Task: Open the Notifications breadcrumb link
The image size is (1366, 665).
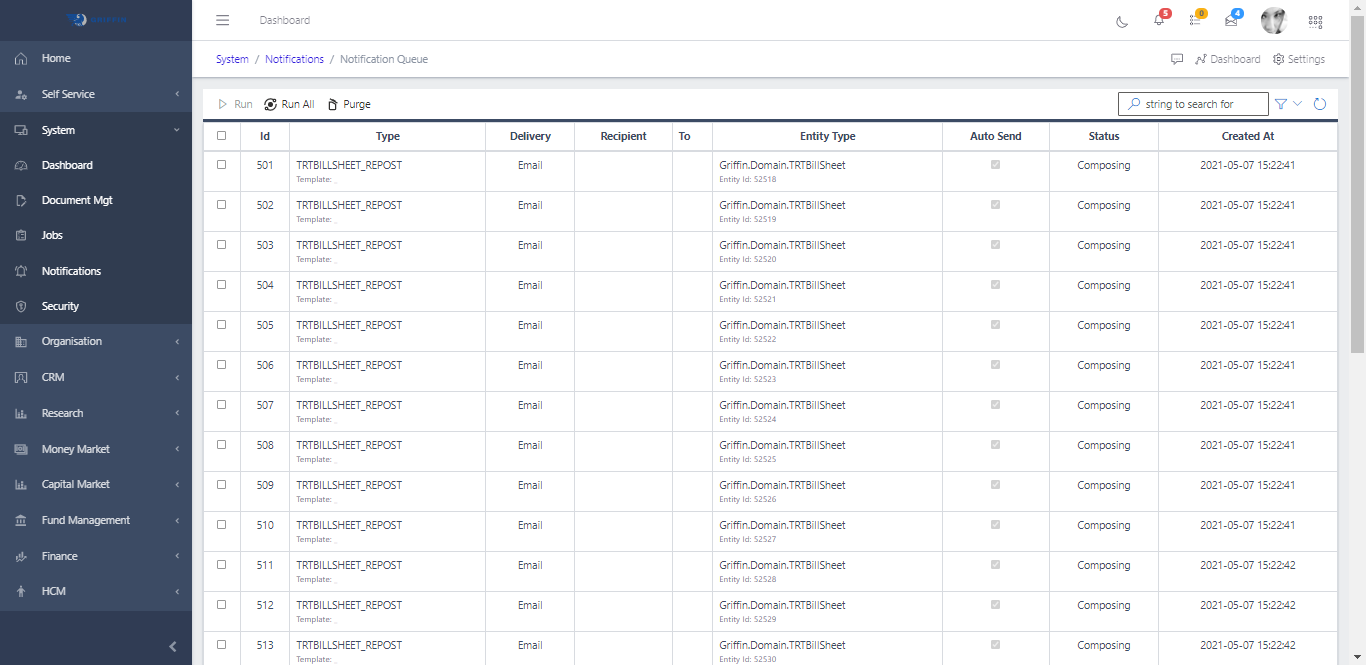Action: [294, 59]
